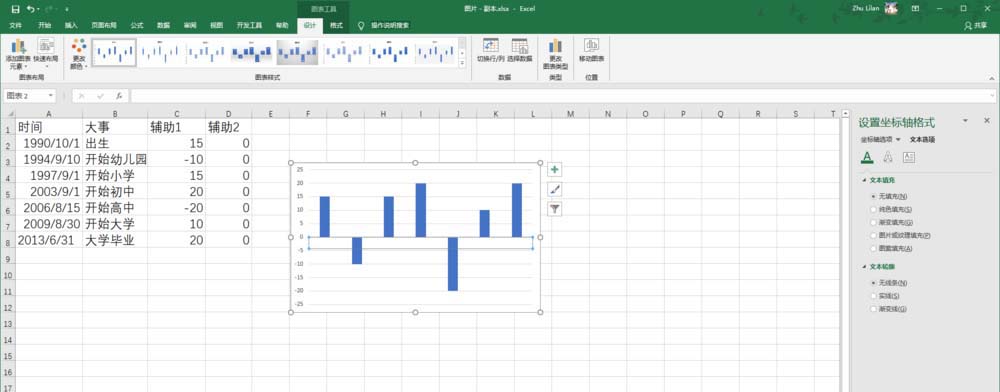Screen dimensions: 1000x392
Task: Open the task pane options dropdown arrow
Action: (966, 120)
